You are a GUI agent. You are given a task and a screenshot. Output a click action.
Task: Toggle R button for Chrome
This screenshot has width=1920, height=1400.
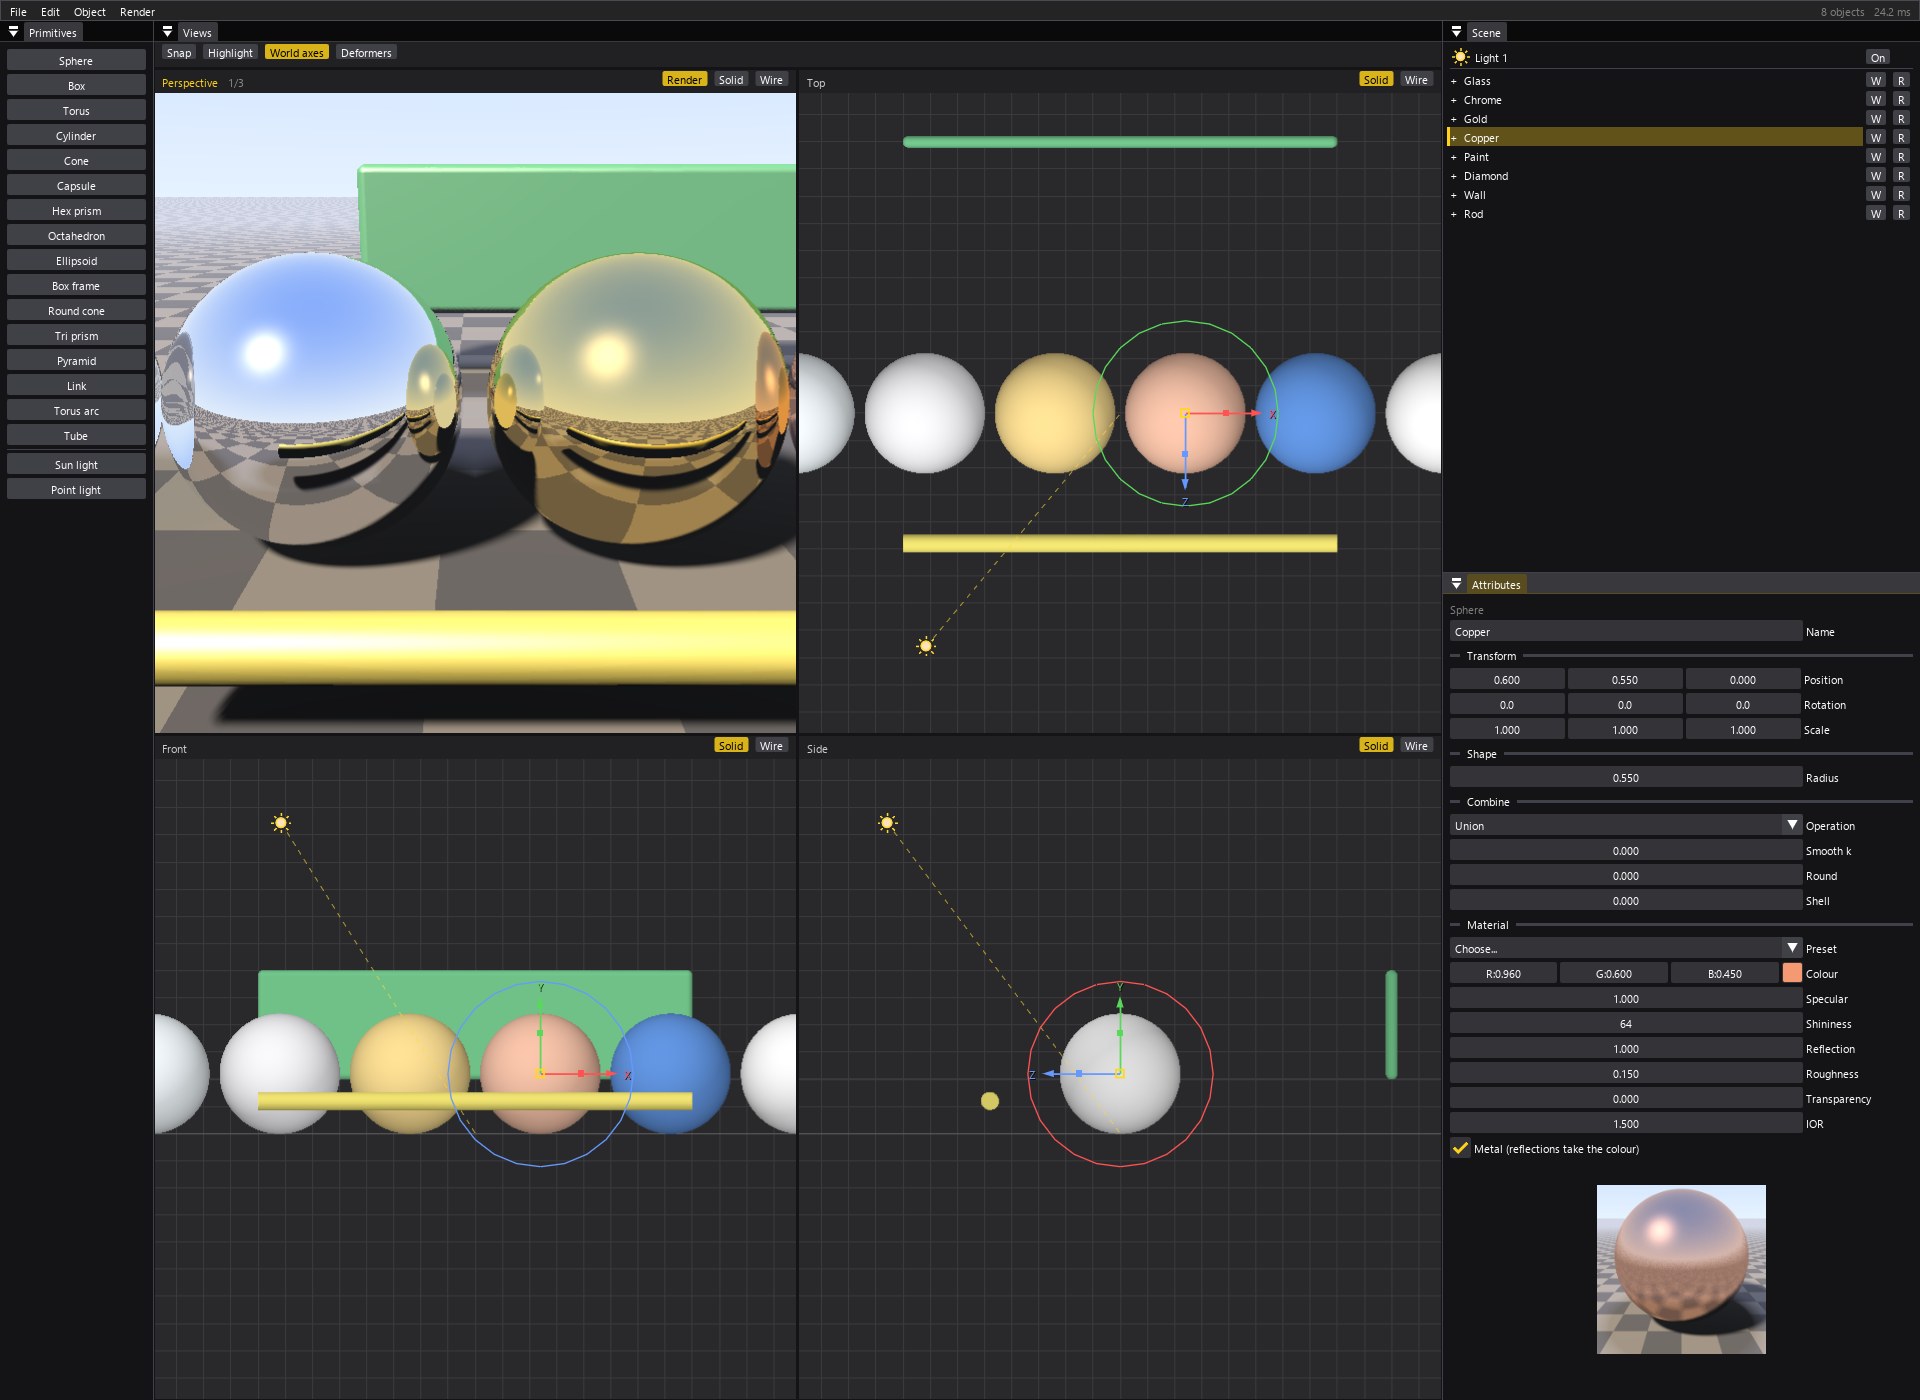click(x=1901, y=100)
